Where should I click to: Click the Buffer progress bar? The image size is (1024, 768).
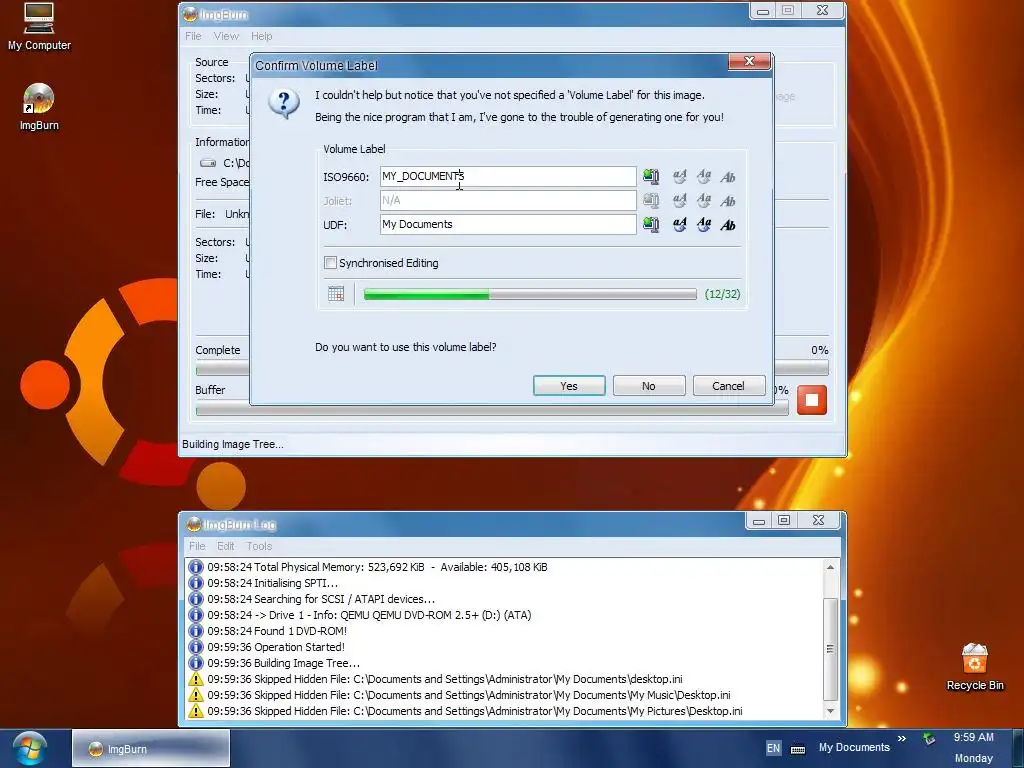492,410
